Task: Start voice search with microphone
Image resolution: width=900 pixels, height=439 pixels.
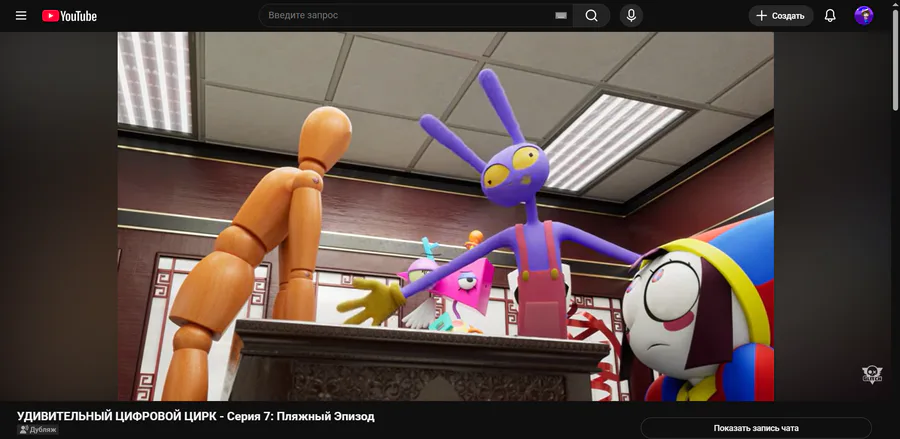Action: pos(631,15)
